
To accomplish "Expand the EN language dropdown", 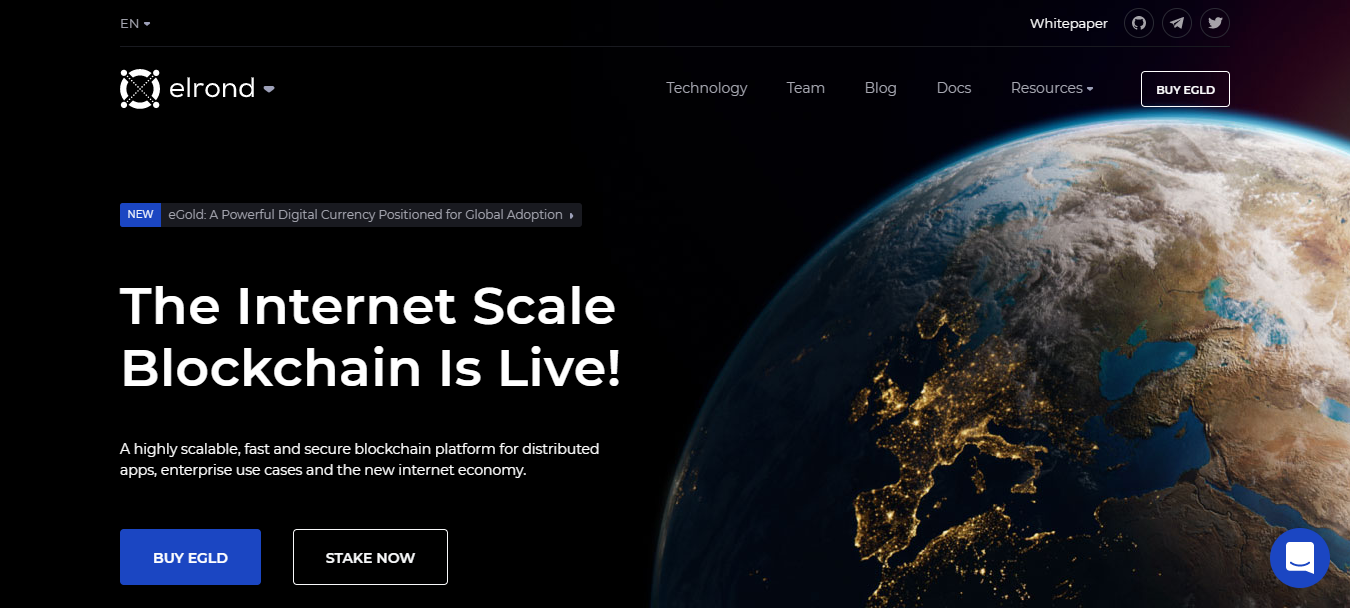I will [135, 23].
